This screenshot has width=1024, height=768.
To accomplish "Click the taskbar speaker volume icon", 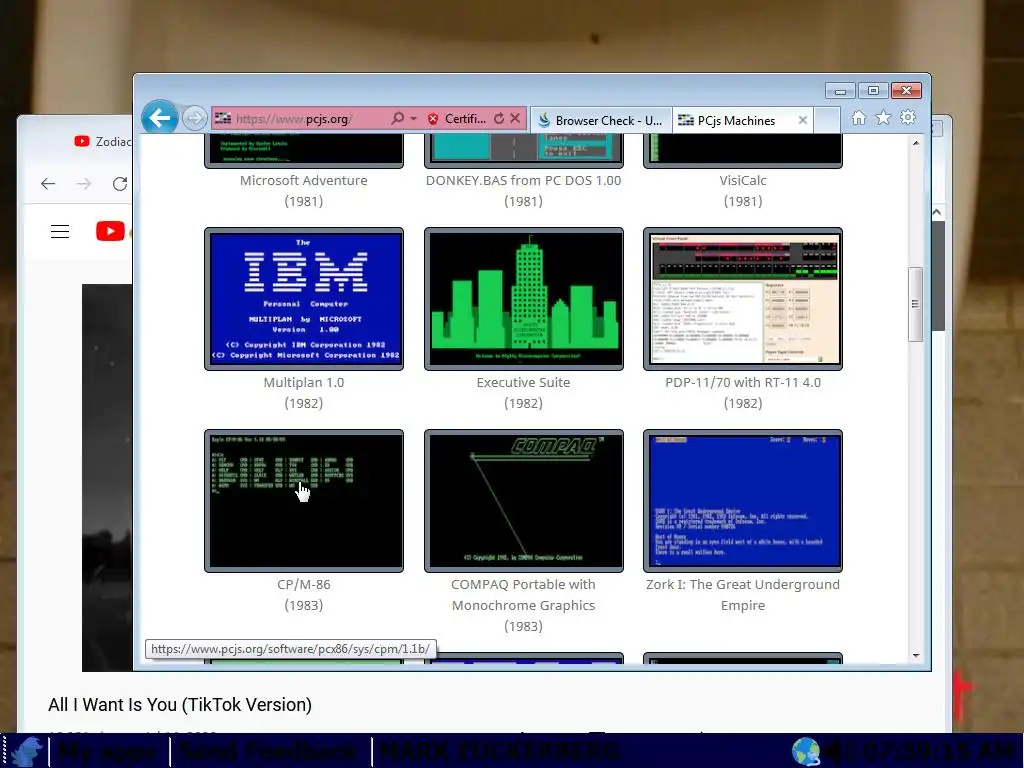I will [x=833, y=752].
